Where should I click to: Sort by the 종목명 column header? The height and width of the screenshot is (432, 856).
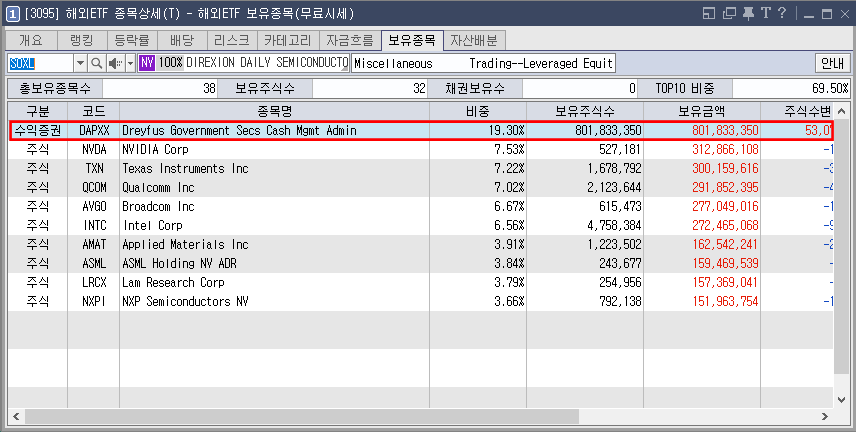pyautogui.click(x=275, y=111)
